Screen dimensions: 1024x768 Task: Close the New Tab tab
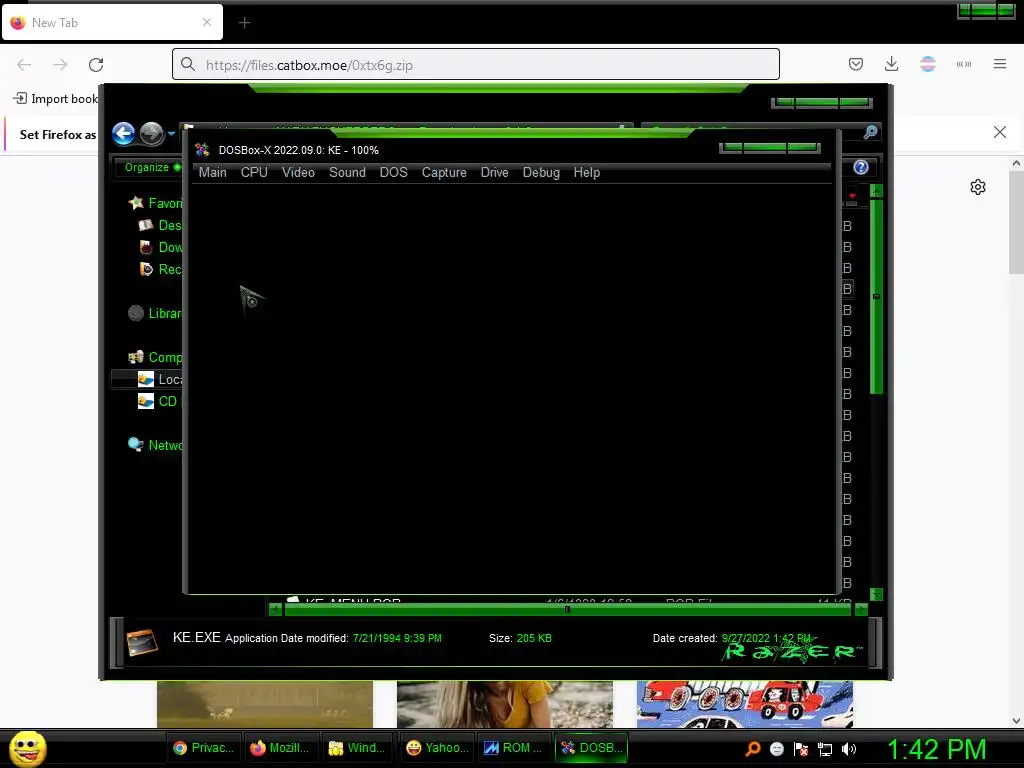coord(207,22)
